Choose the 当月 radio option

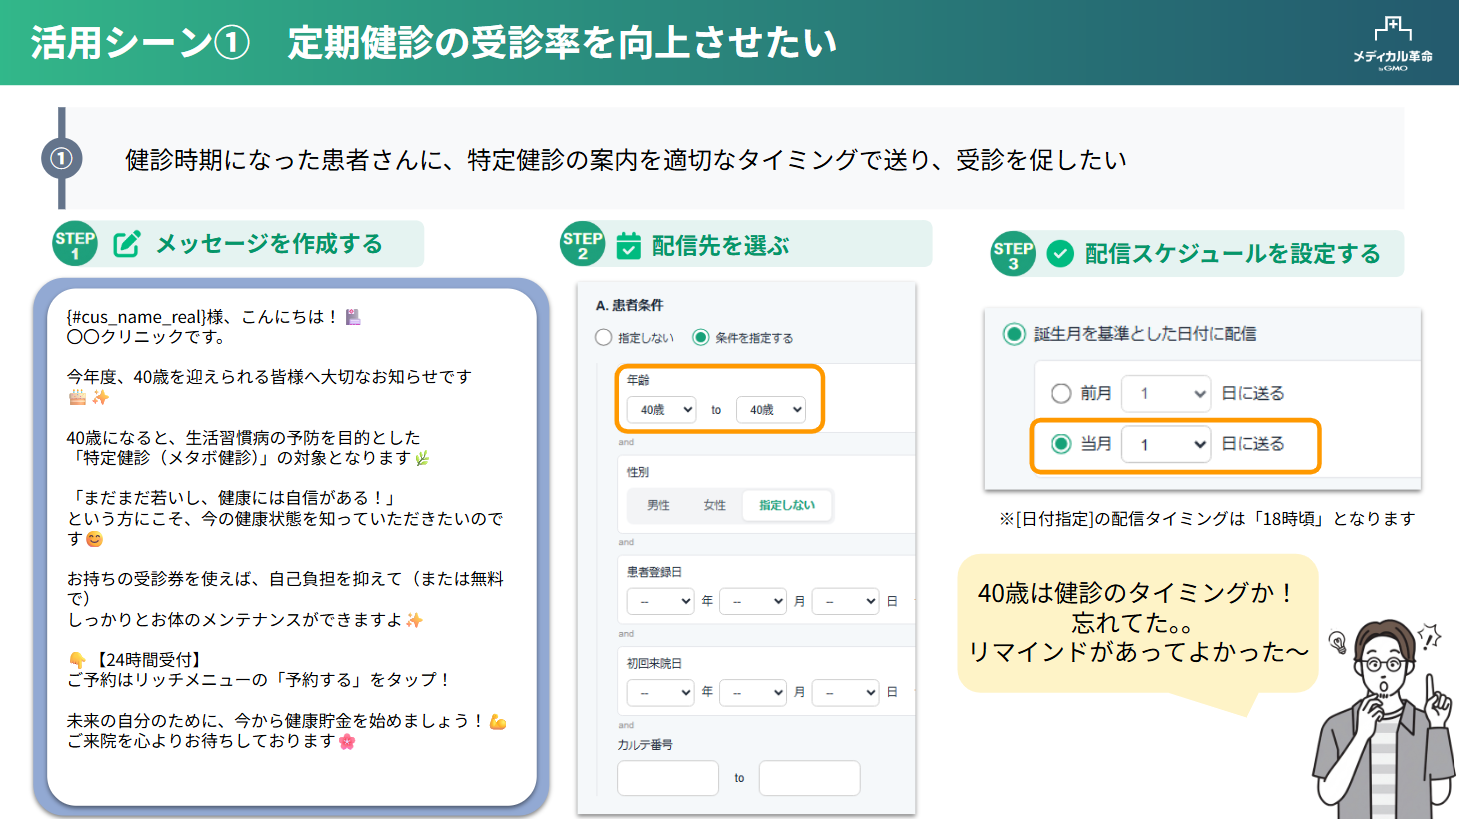tap(1061, 444)
